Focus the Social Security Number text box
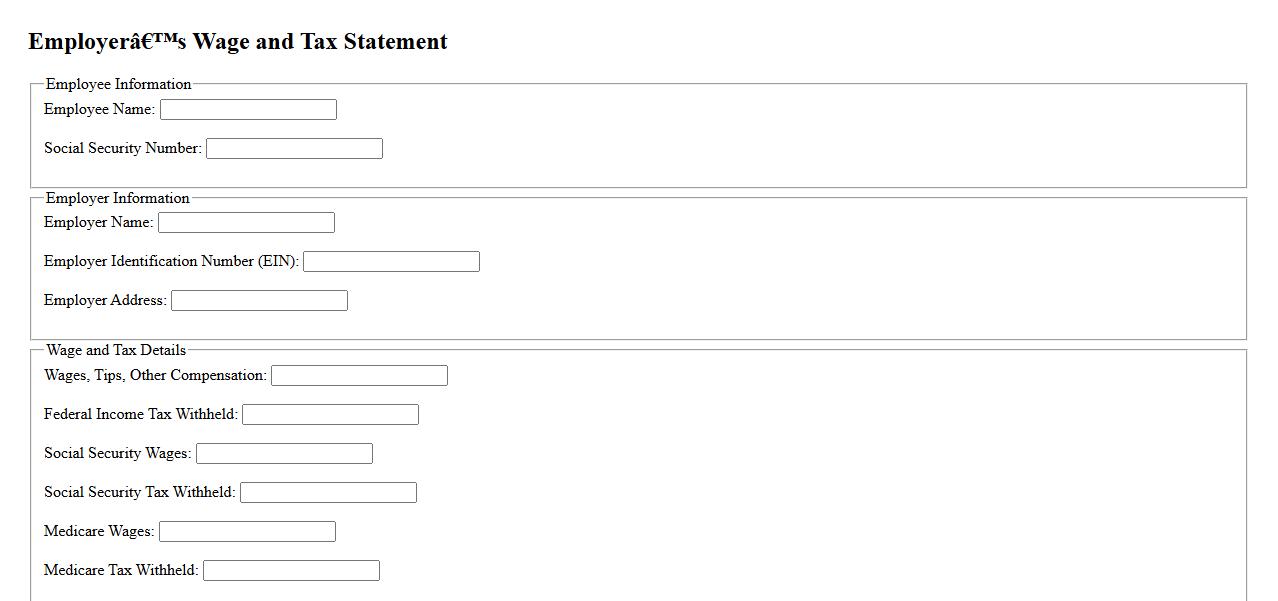The height and width of the screenshot is (601, 1278). 294,148
